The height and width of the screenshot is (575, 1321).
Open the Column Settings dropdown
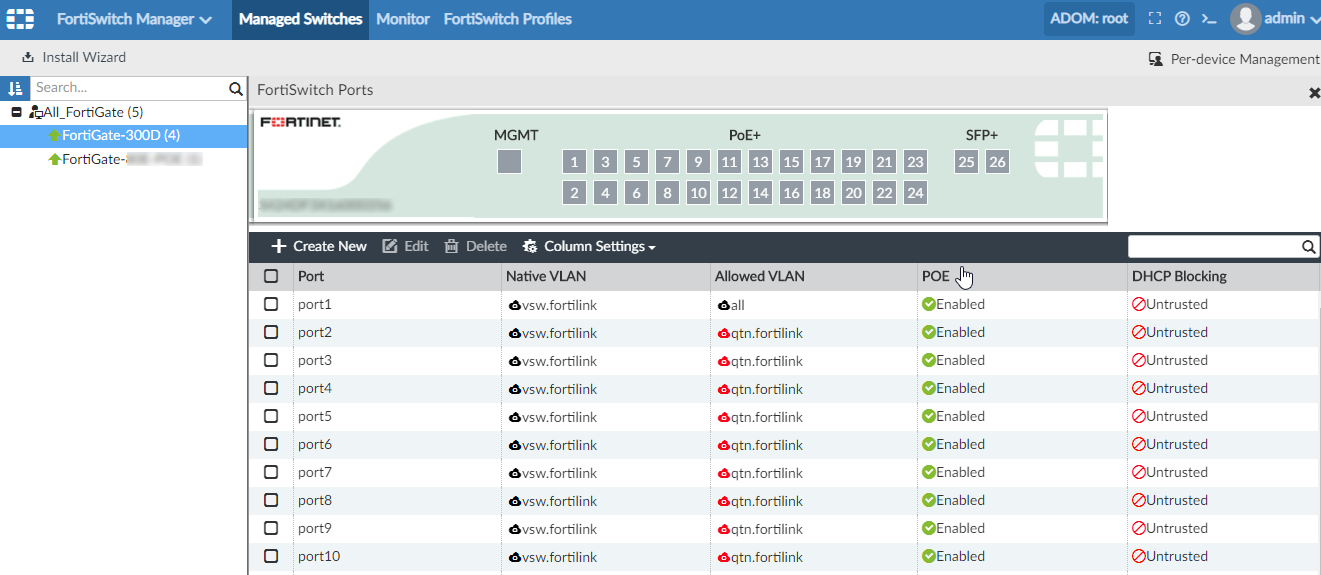click(589, 246)
